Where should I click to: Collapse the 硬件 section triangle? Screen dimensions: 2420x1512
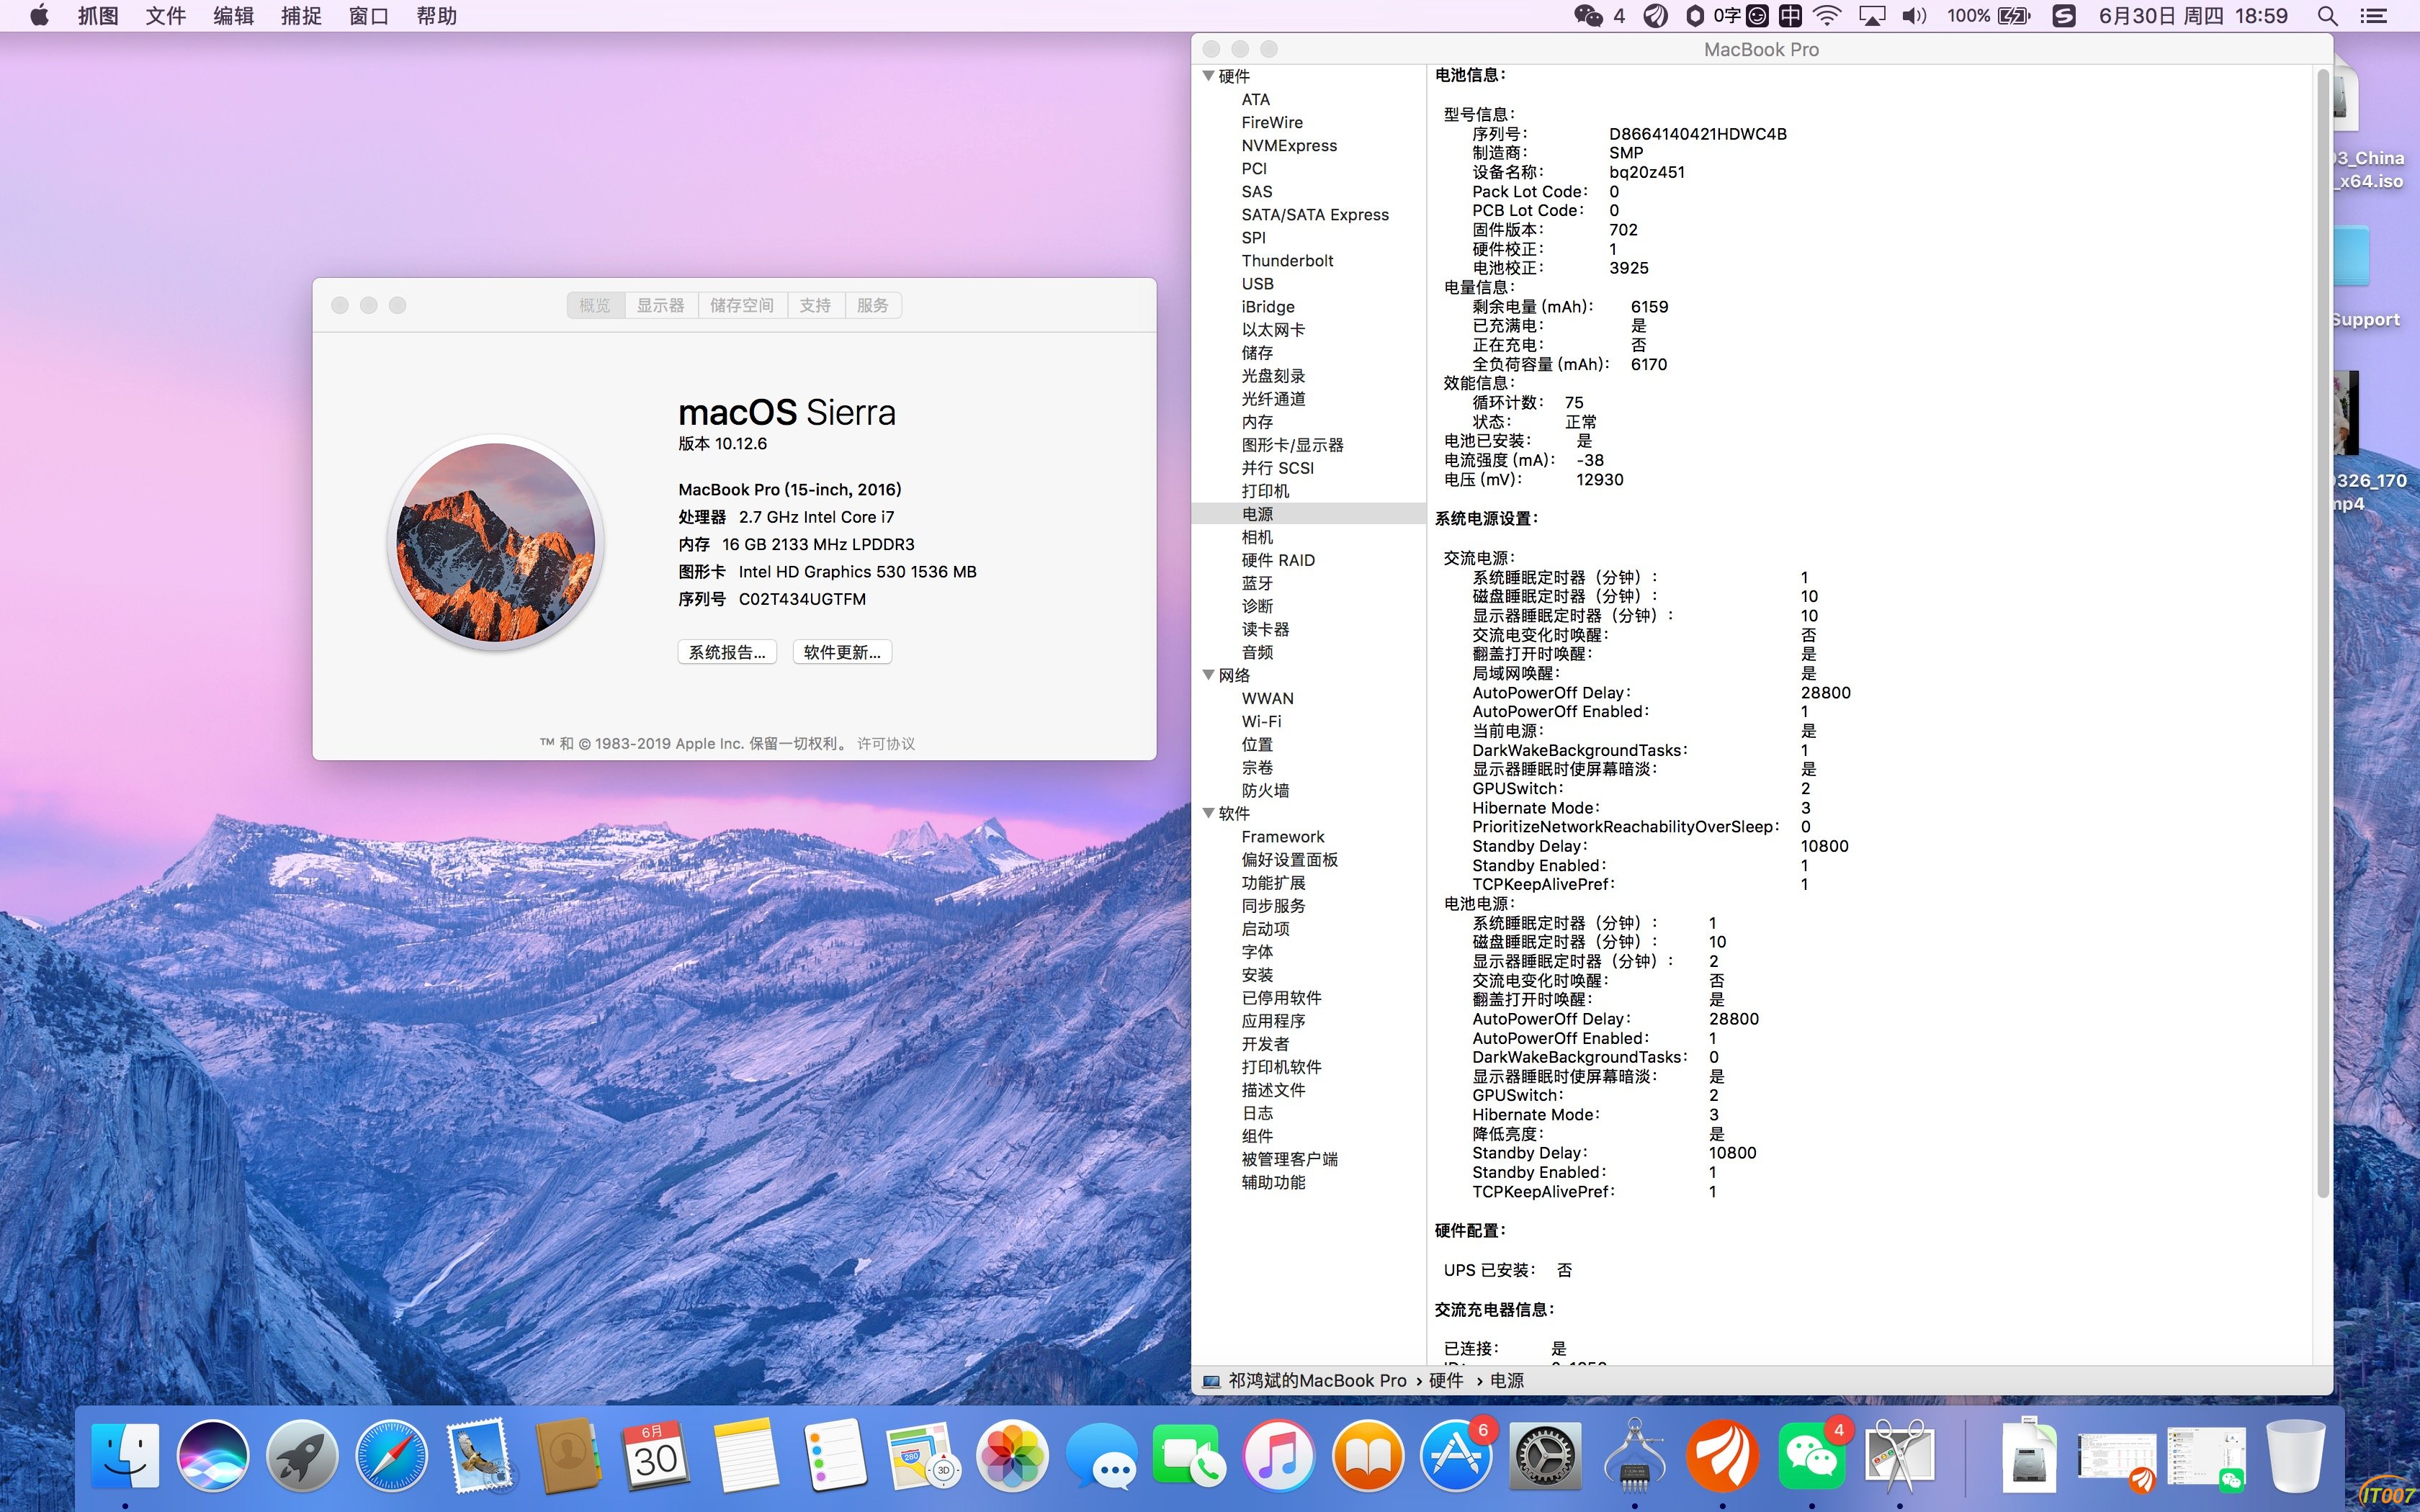(1208, 76)
